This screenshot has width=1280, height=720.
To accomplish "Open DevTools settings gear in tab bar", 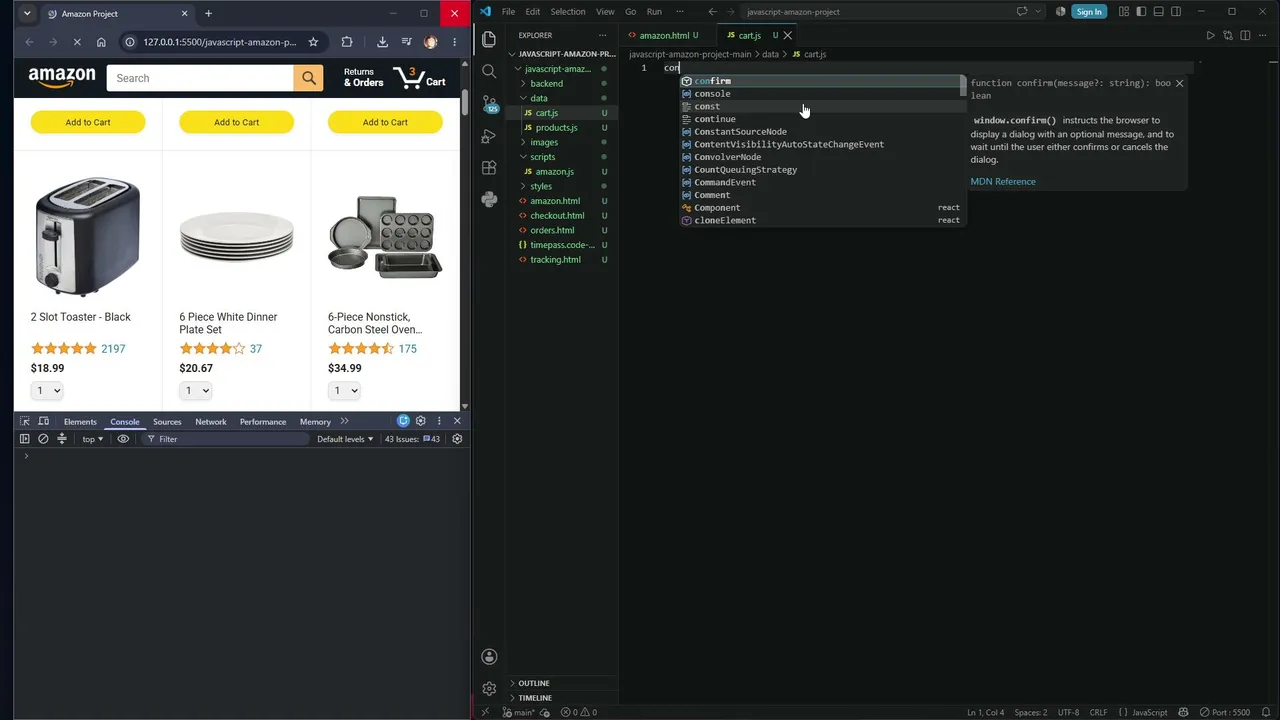I will point(421,421).
